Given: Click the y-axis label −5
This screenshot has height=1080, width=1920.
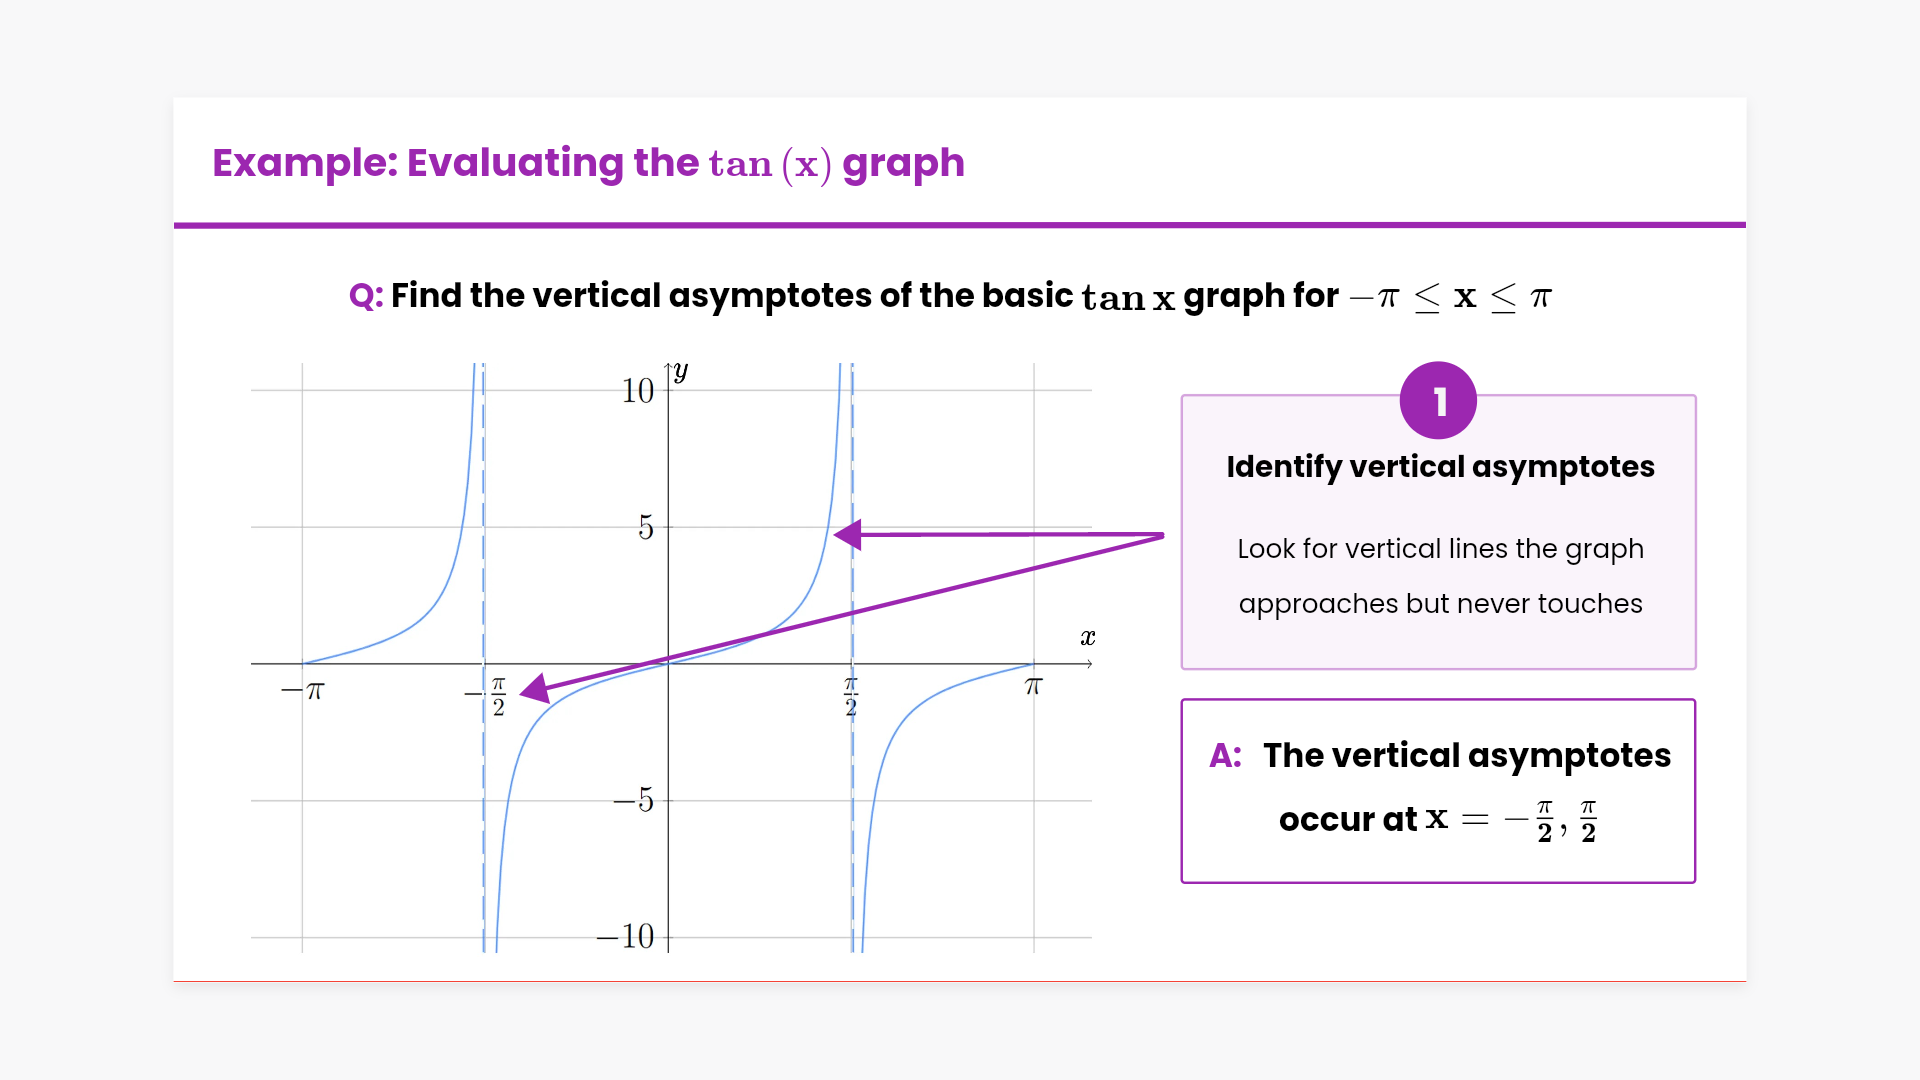Looking at the screenshot, I should coord(634,801).
